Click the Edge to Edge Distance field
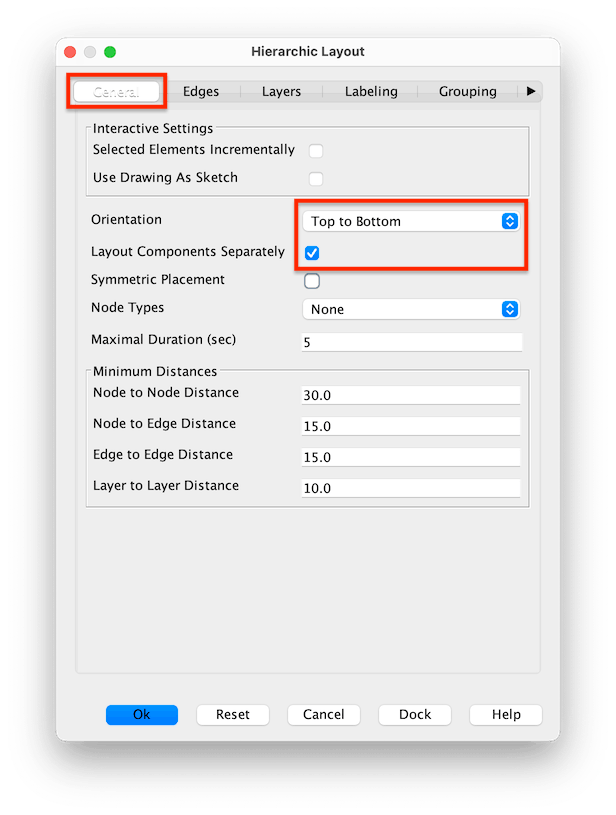This screenshot has width=616, height=815. pyautogui.click(x=411, y=457)
